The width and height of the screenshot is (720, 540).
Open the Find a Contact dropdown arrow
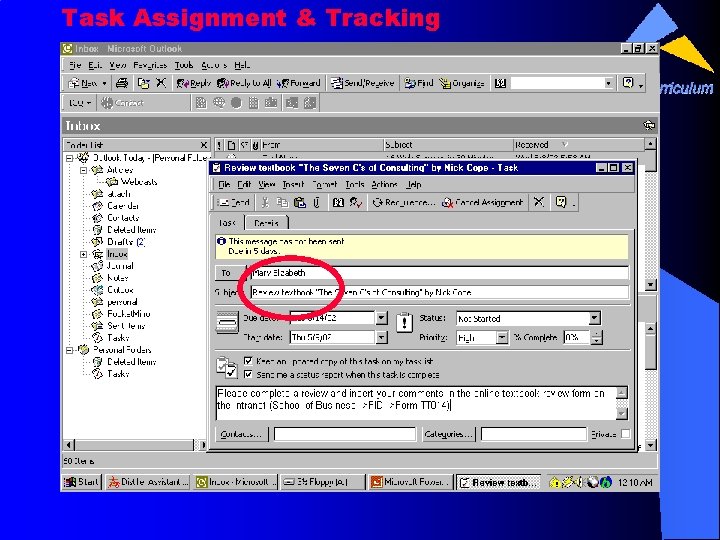(608, 83)
